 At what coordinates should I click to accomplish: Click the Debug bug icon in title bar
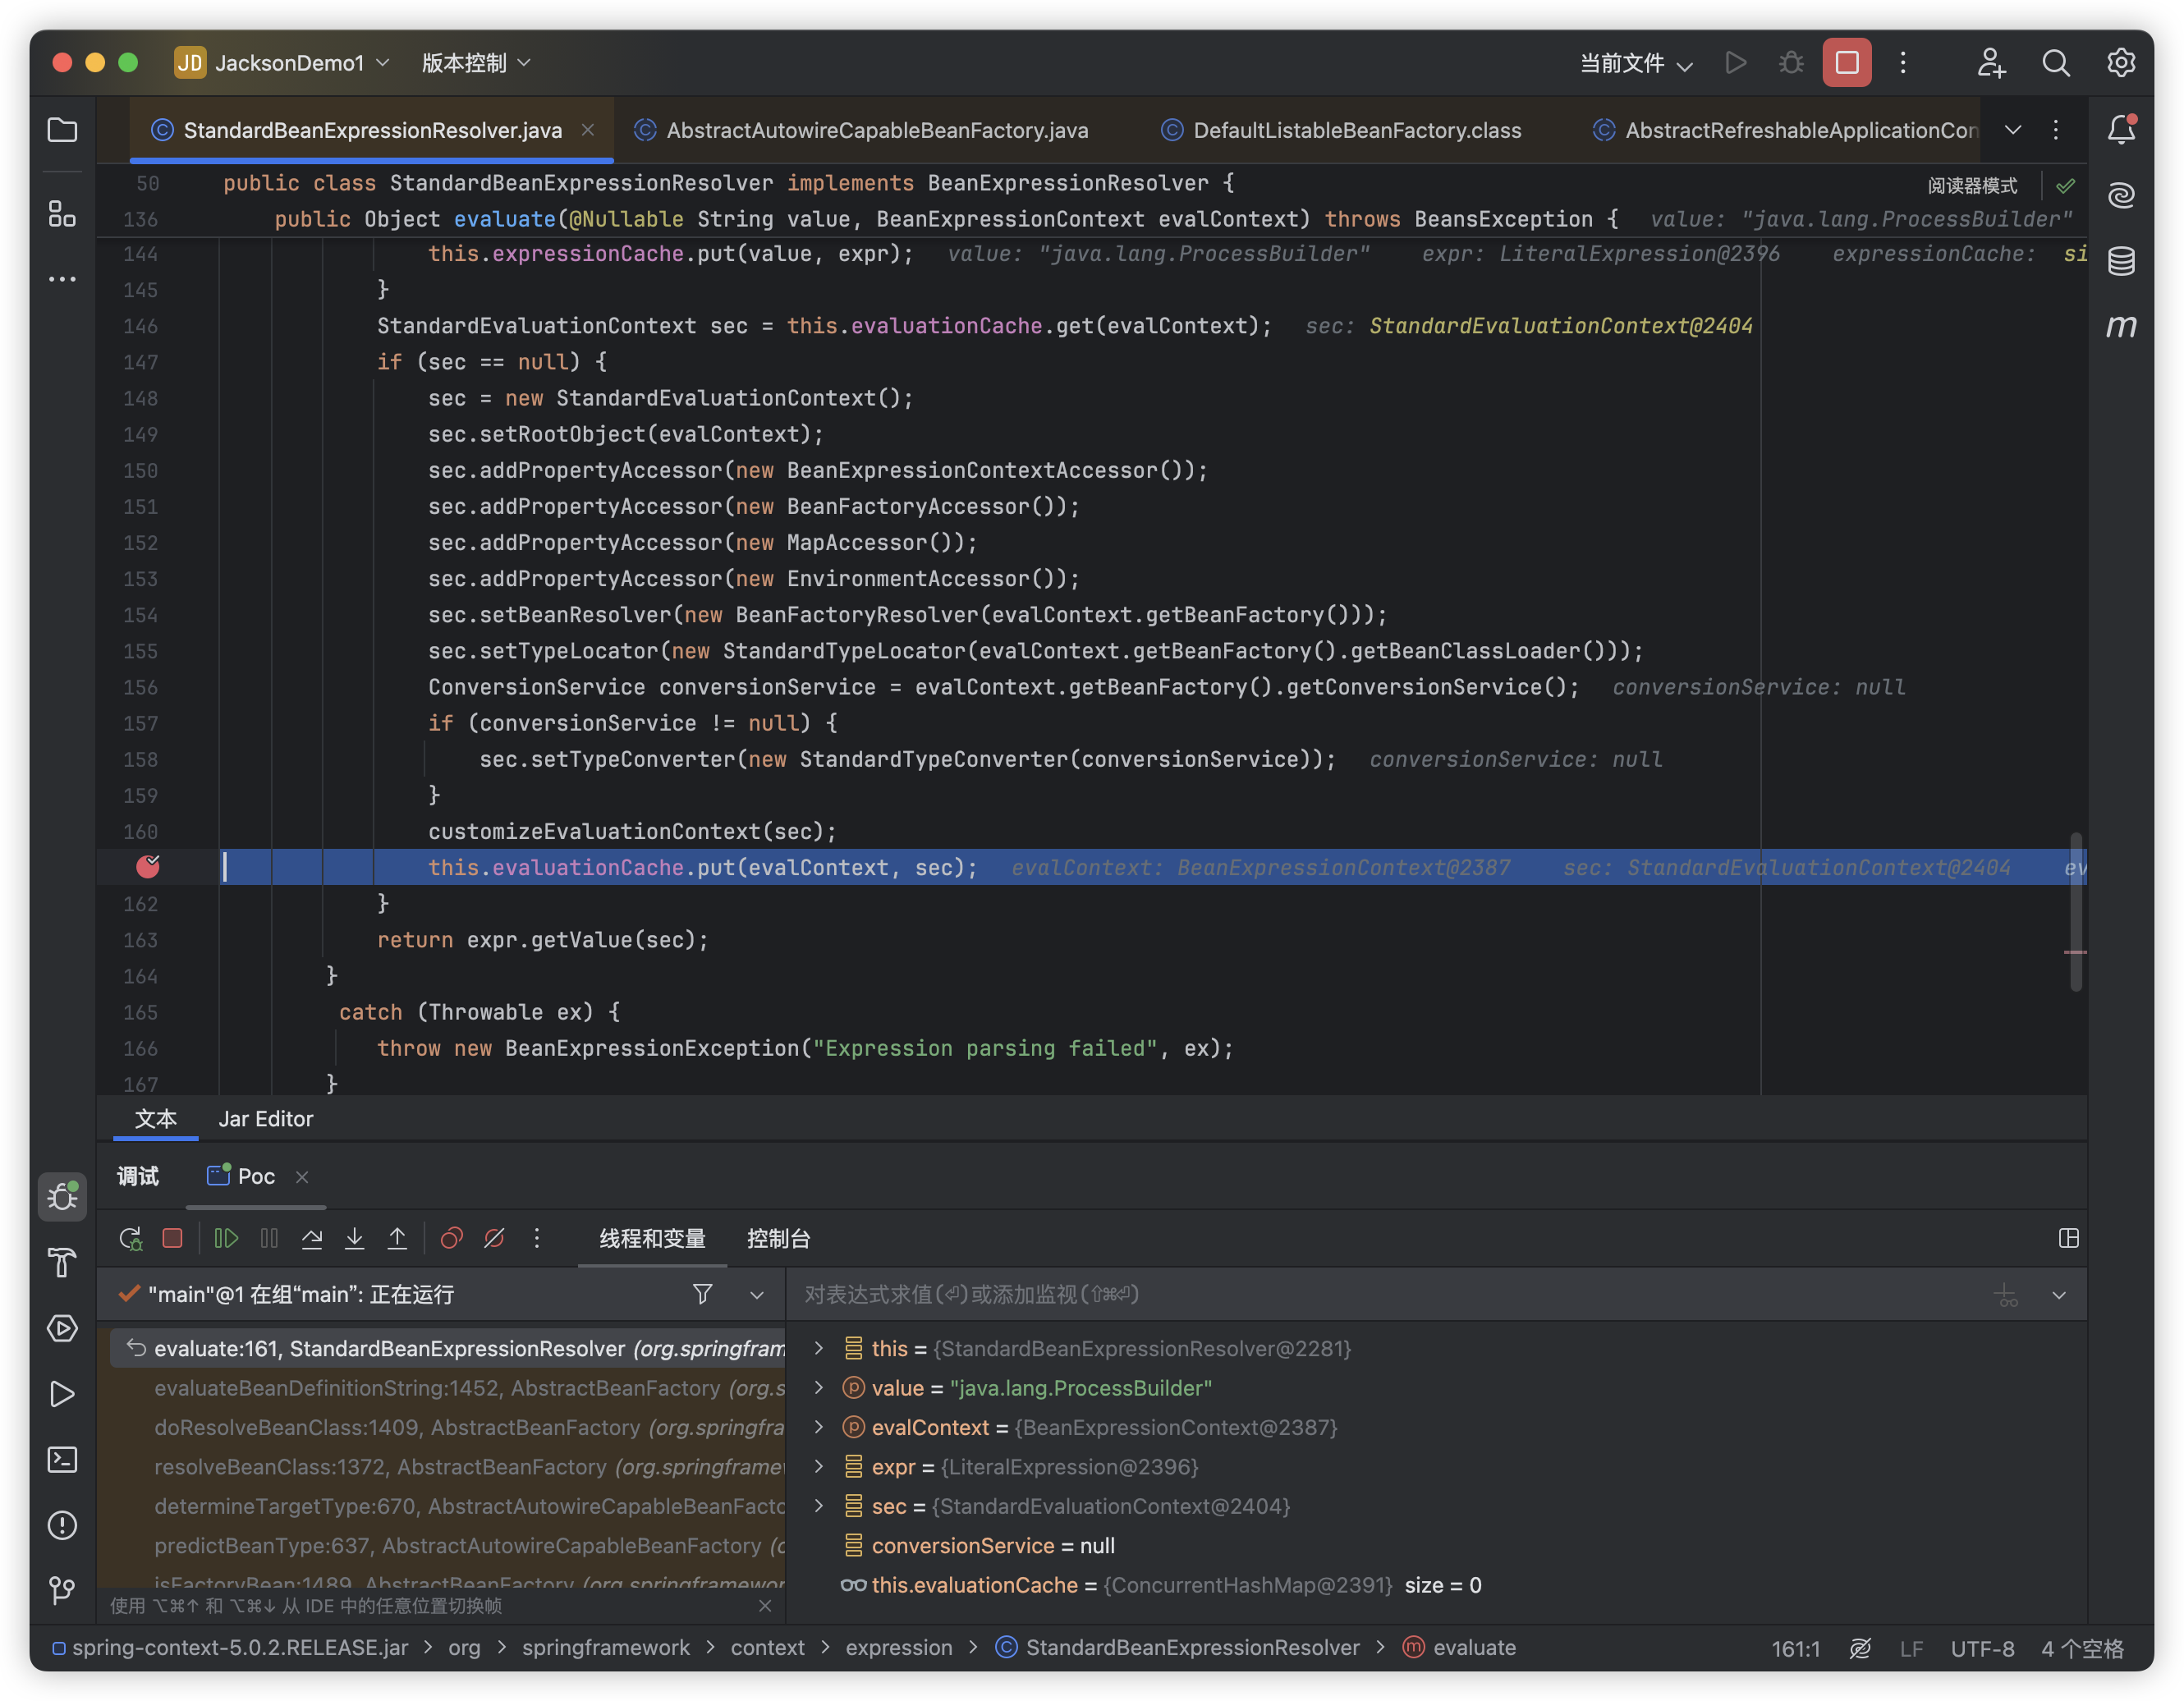coord(1791,63)
